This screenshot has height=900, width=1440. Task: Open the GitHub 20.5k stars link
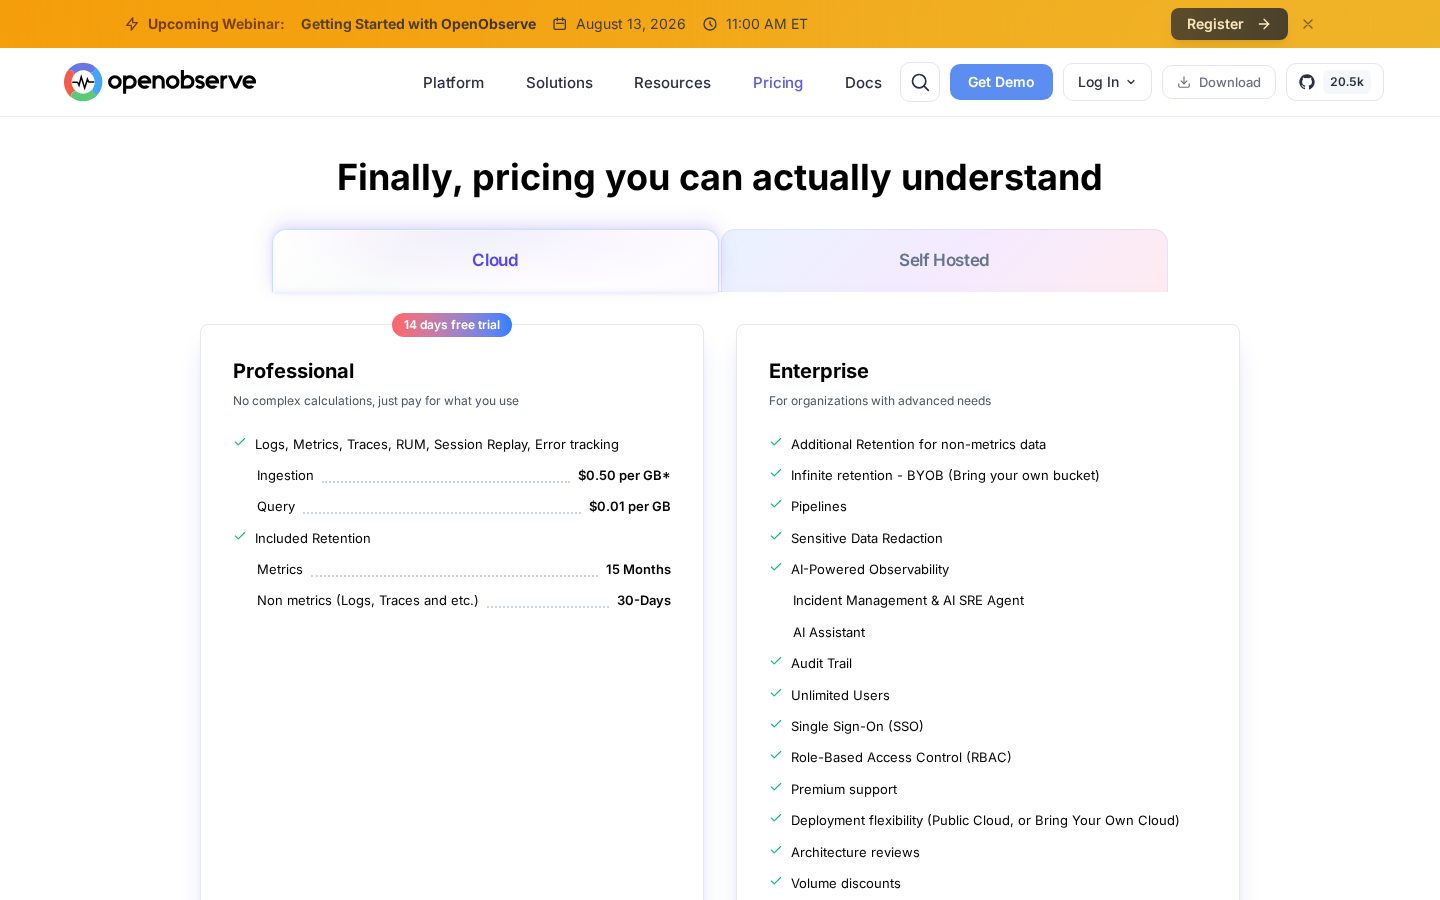coord(1334,82)
